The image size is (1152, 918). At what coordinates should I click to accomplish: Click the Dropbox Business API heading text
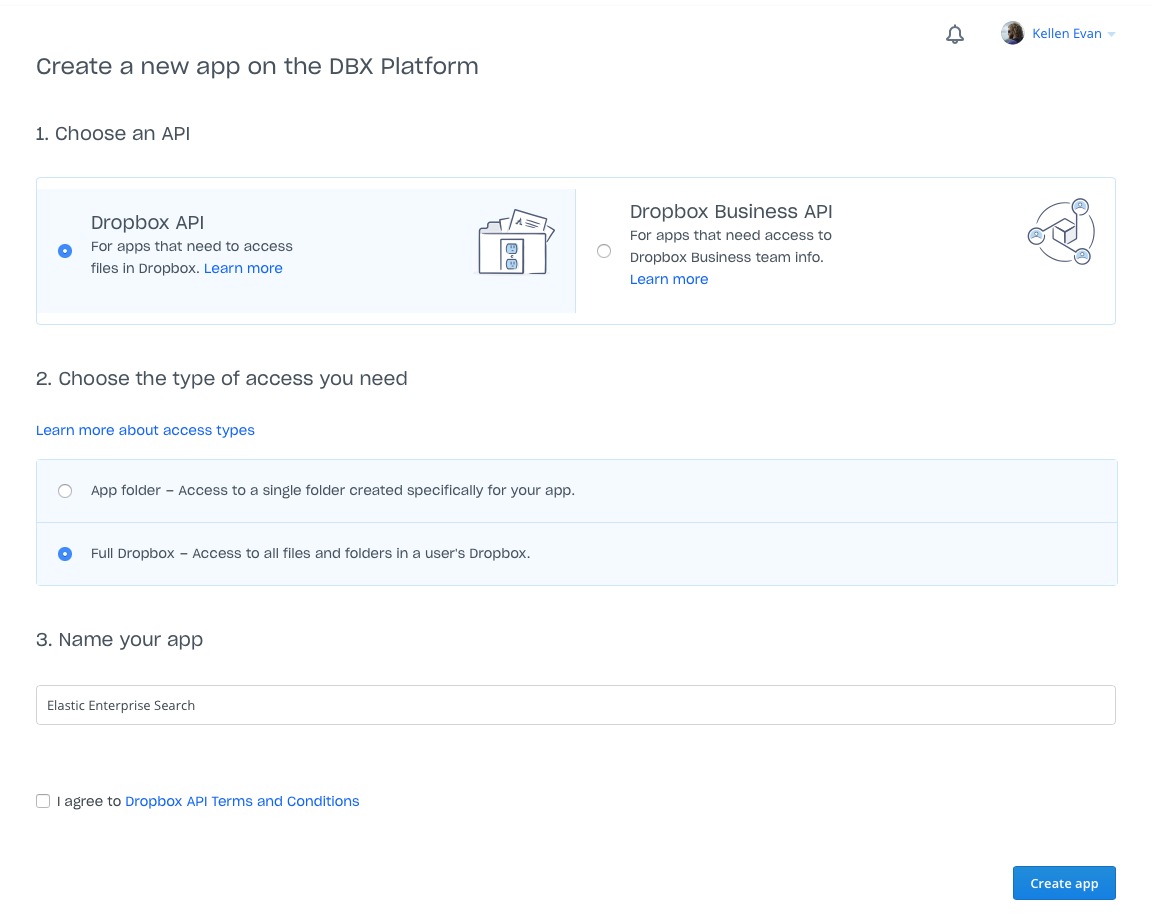pos(731,211)
